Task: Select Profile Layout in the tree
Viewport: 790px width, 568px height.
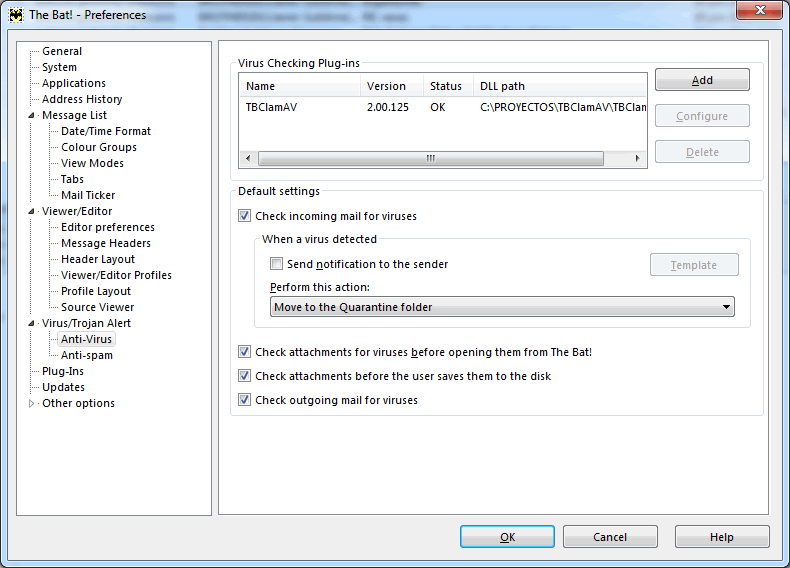Action: coord(96,291)
